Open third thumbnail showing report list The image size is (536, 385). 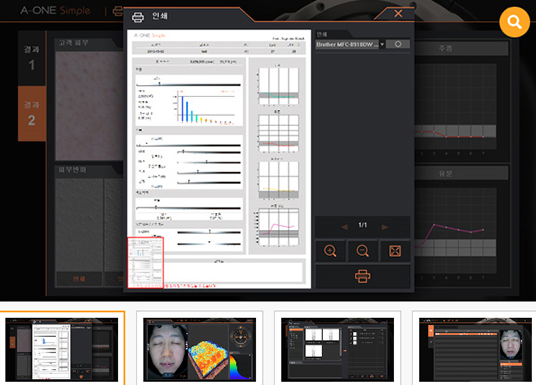point(337,349)
